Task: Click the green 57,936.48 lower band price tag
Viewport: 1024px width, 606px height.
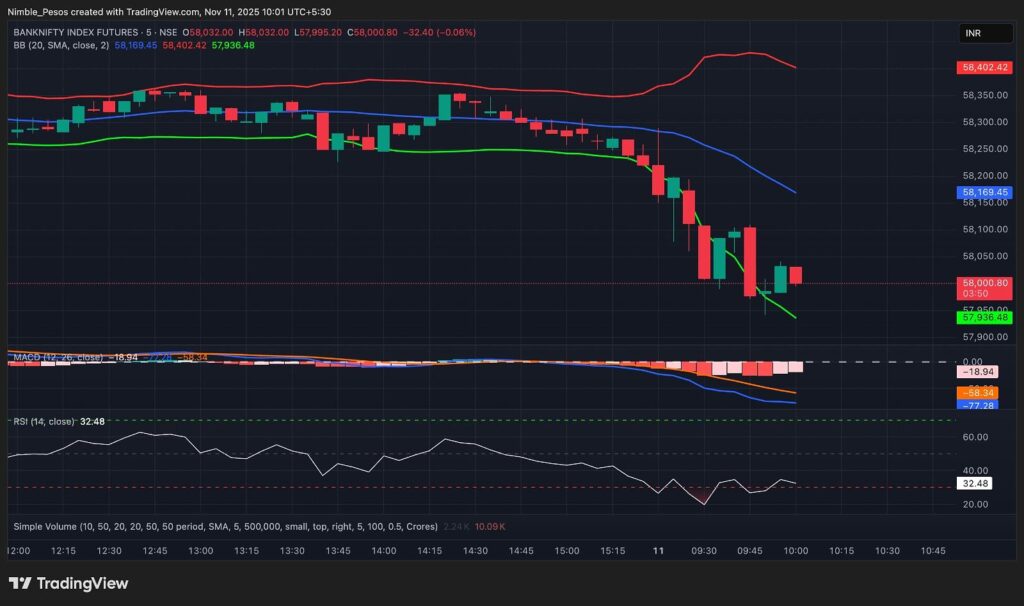Action: pos(985,317)
